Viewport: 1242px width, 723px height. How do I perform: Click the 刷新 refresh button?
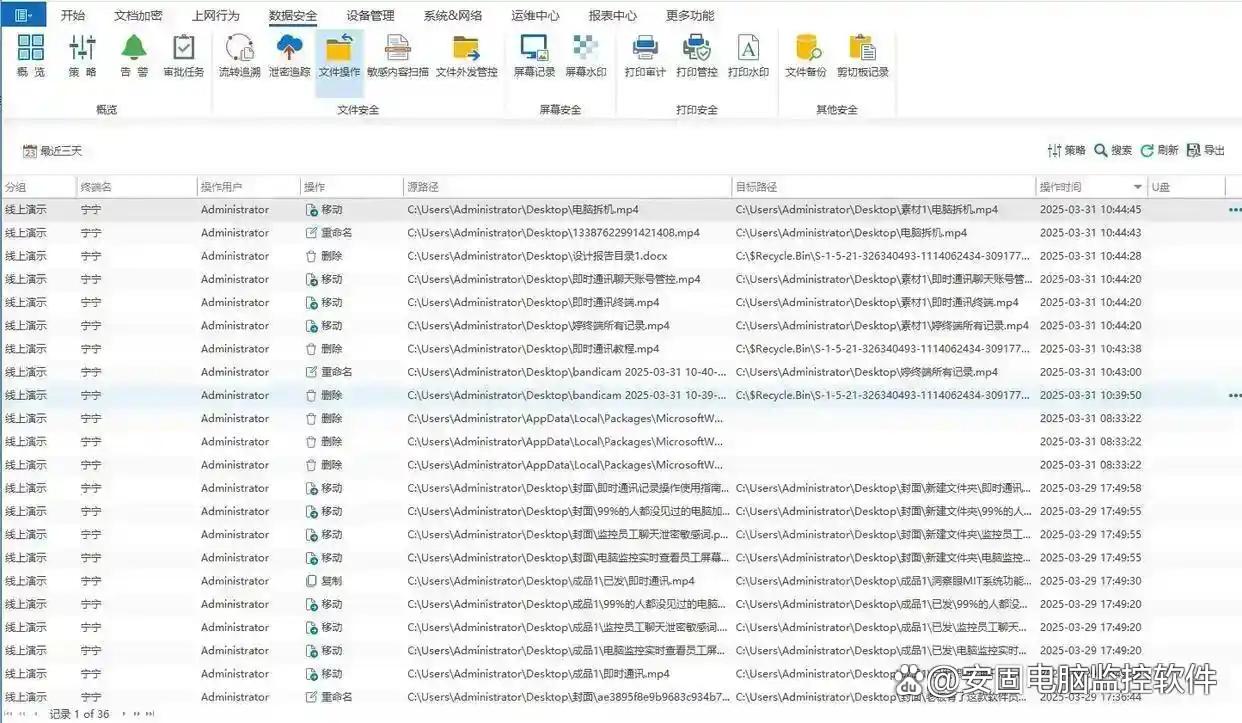1159,151
